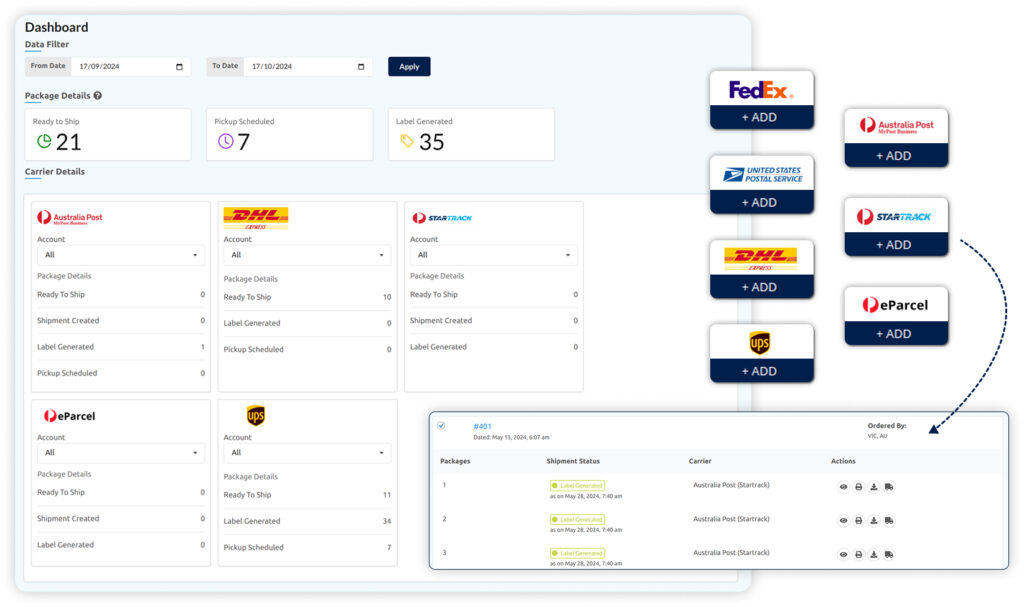The width and height of the screenshot is (1024, 607).
Task: Open order #401 details link
Action: click(x=484, y=425)
